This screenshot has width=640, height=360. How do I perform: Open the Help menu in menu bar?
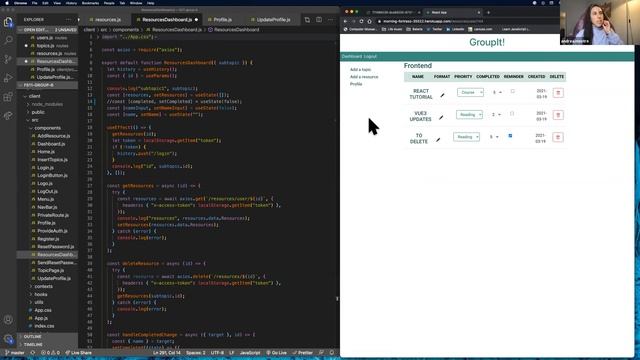[x=151, y=3]
